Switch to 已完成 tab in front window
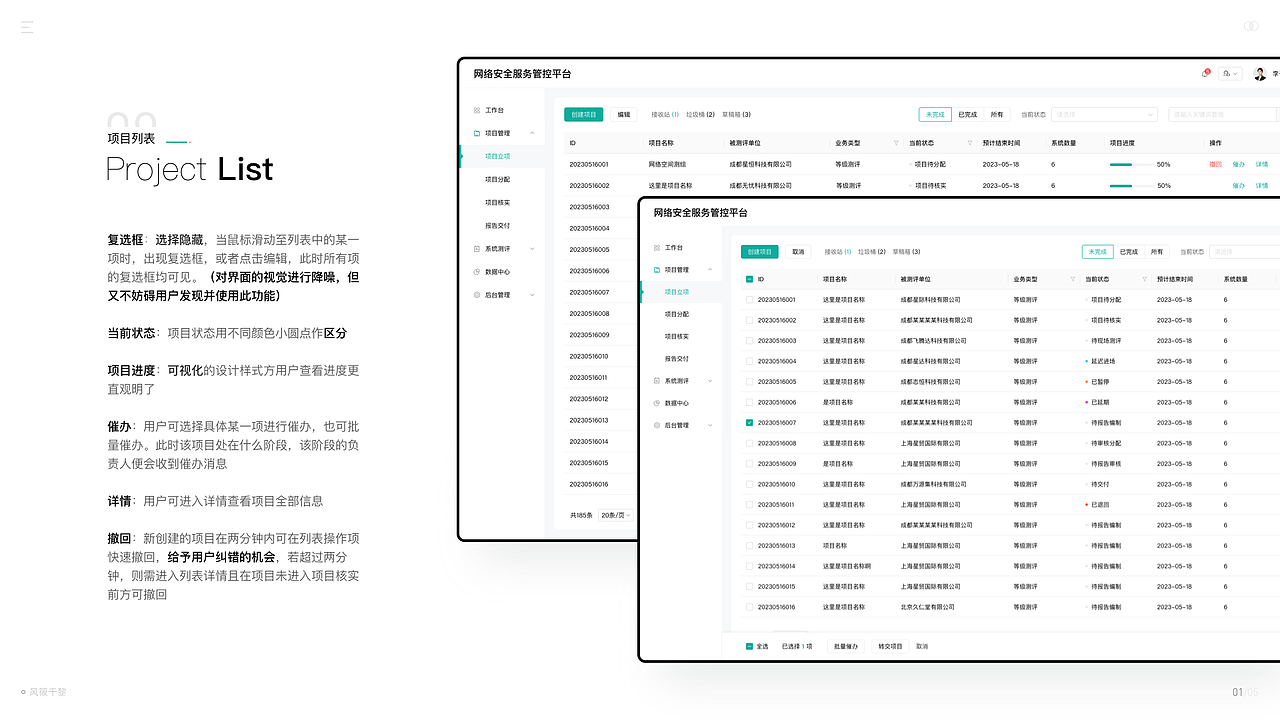 pyautogui.click(x=1128, y=252)
